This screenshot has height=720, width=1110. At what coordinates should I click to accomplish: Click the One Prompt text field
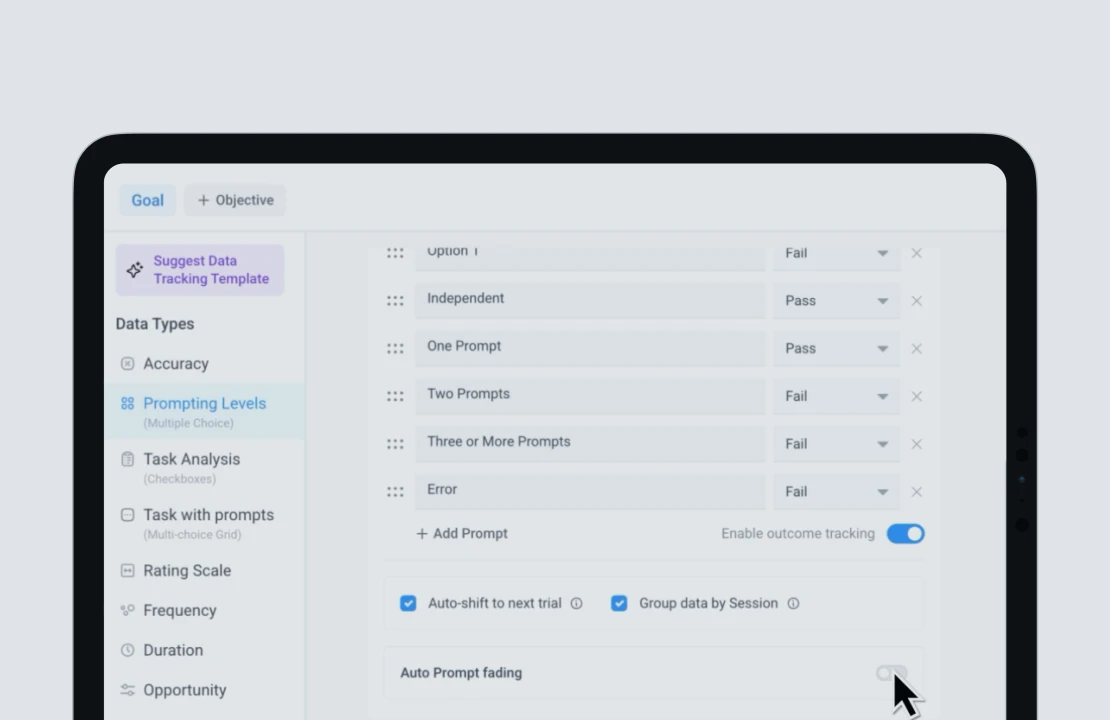(x=590, y=348)
